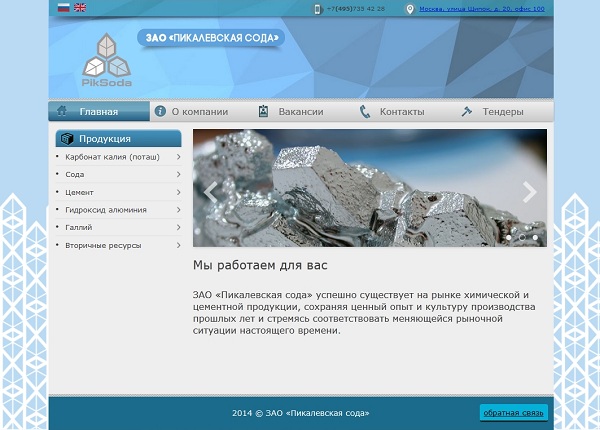This screenshot has width=600, height=430.
Task: Click the phone number +7(495) text
Action: tap(356, 9)
